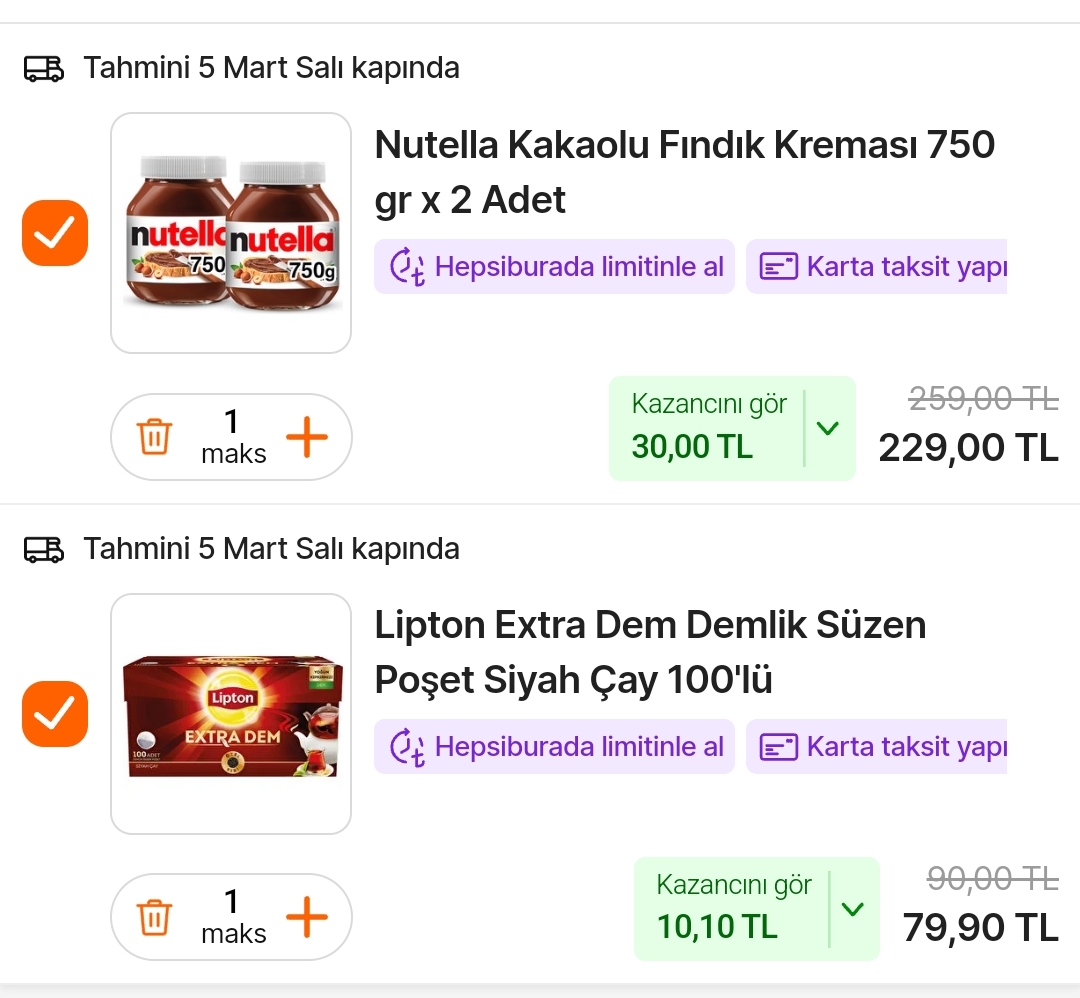Uncheck the Lipton Extra Dem checkbox

(55, 713)
